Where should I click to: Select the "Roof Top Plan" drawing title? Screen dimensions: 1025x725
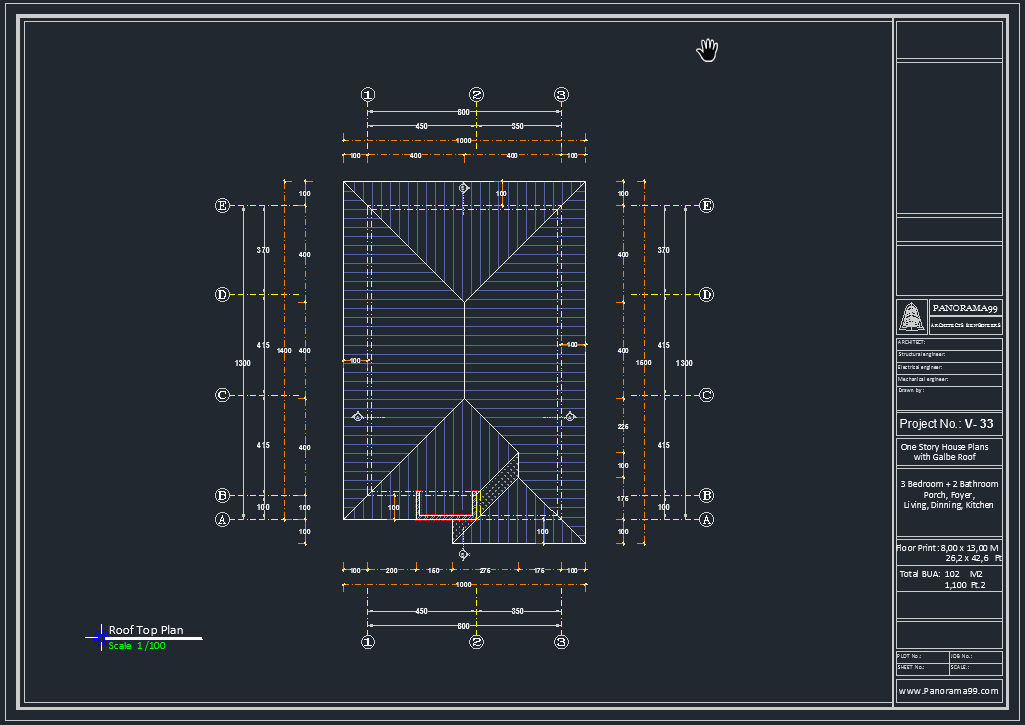146,630
